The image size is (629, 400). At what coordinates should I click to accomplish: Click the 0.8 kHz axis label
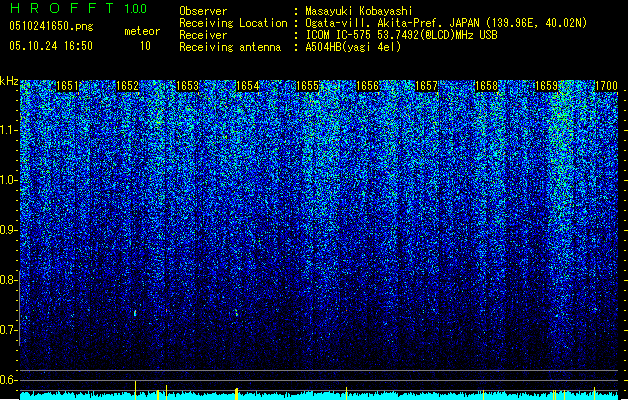9,280
